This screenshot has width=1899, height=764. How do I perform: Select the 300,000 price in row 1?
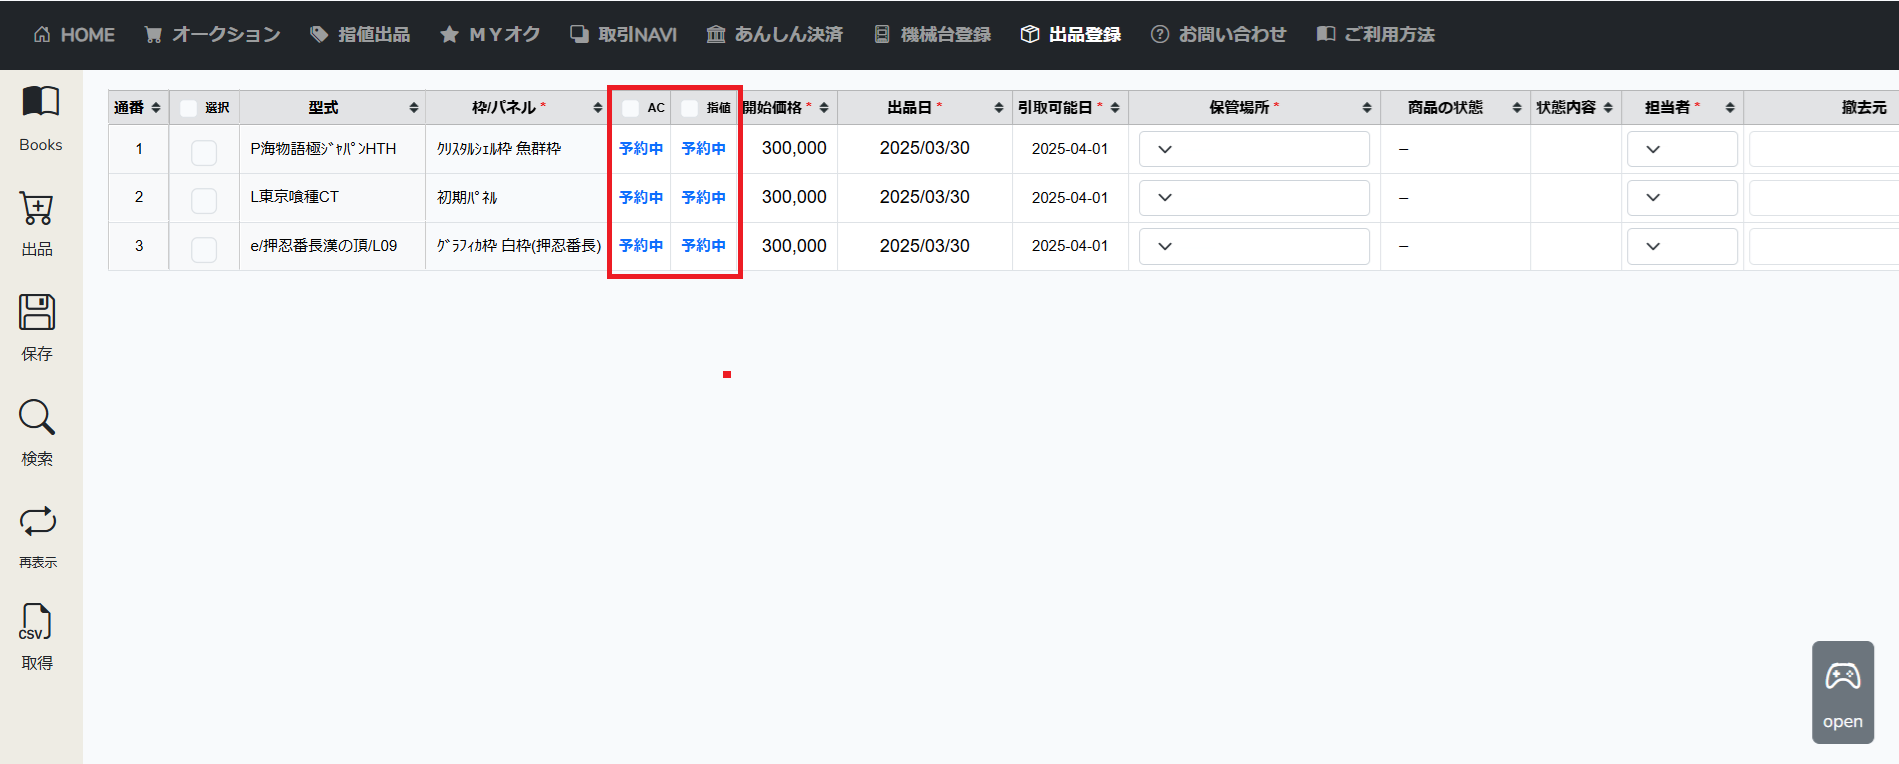pos(794,148)
